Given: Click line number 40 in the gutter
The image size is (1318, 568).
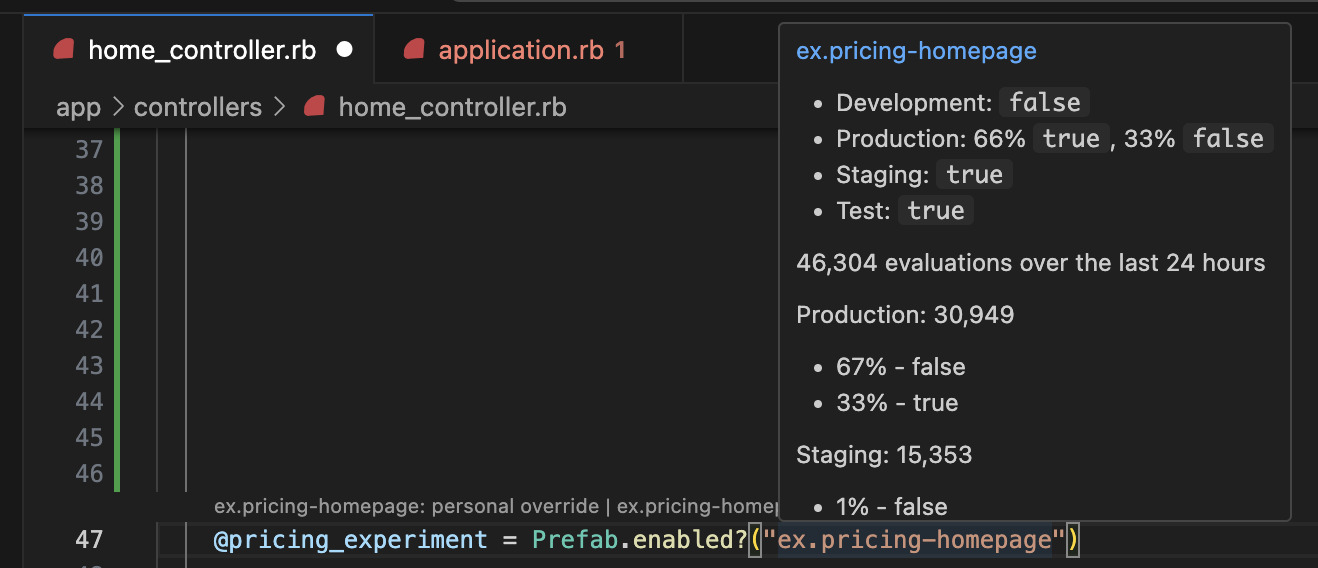Looking at the screenshot, I should click(x=89, y=257).
